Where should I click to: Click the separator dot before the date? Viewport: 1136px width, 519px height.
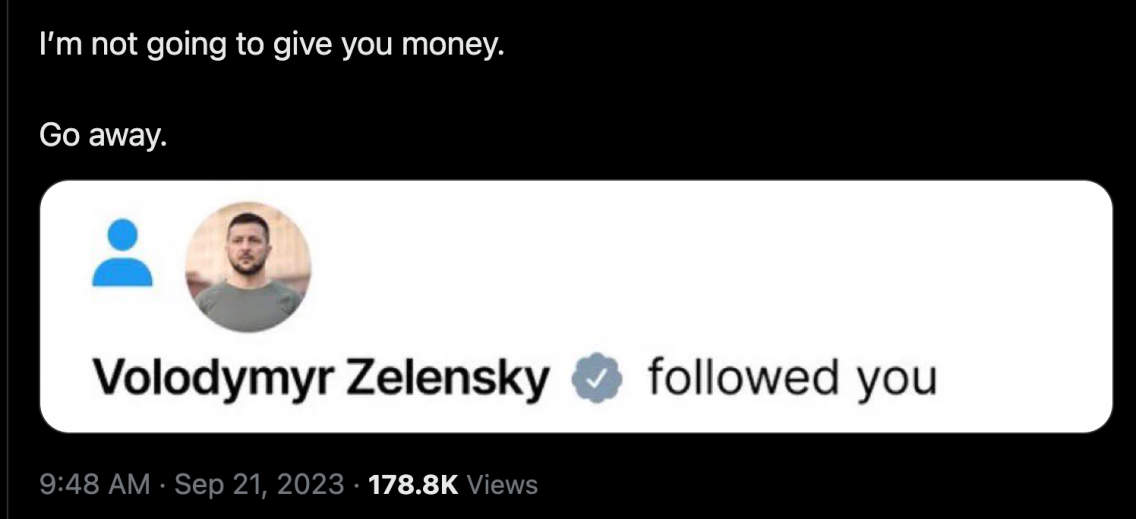point(163,486)
